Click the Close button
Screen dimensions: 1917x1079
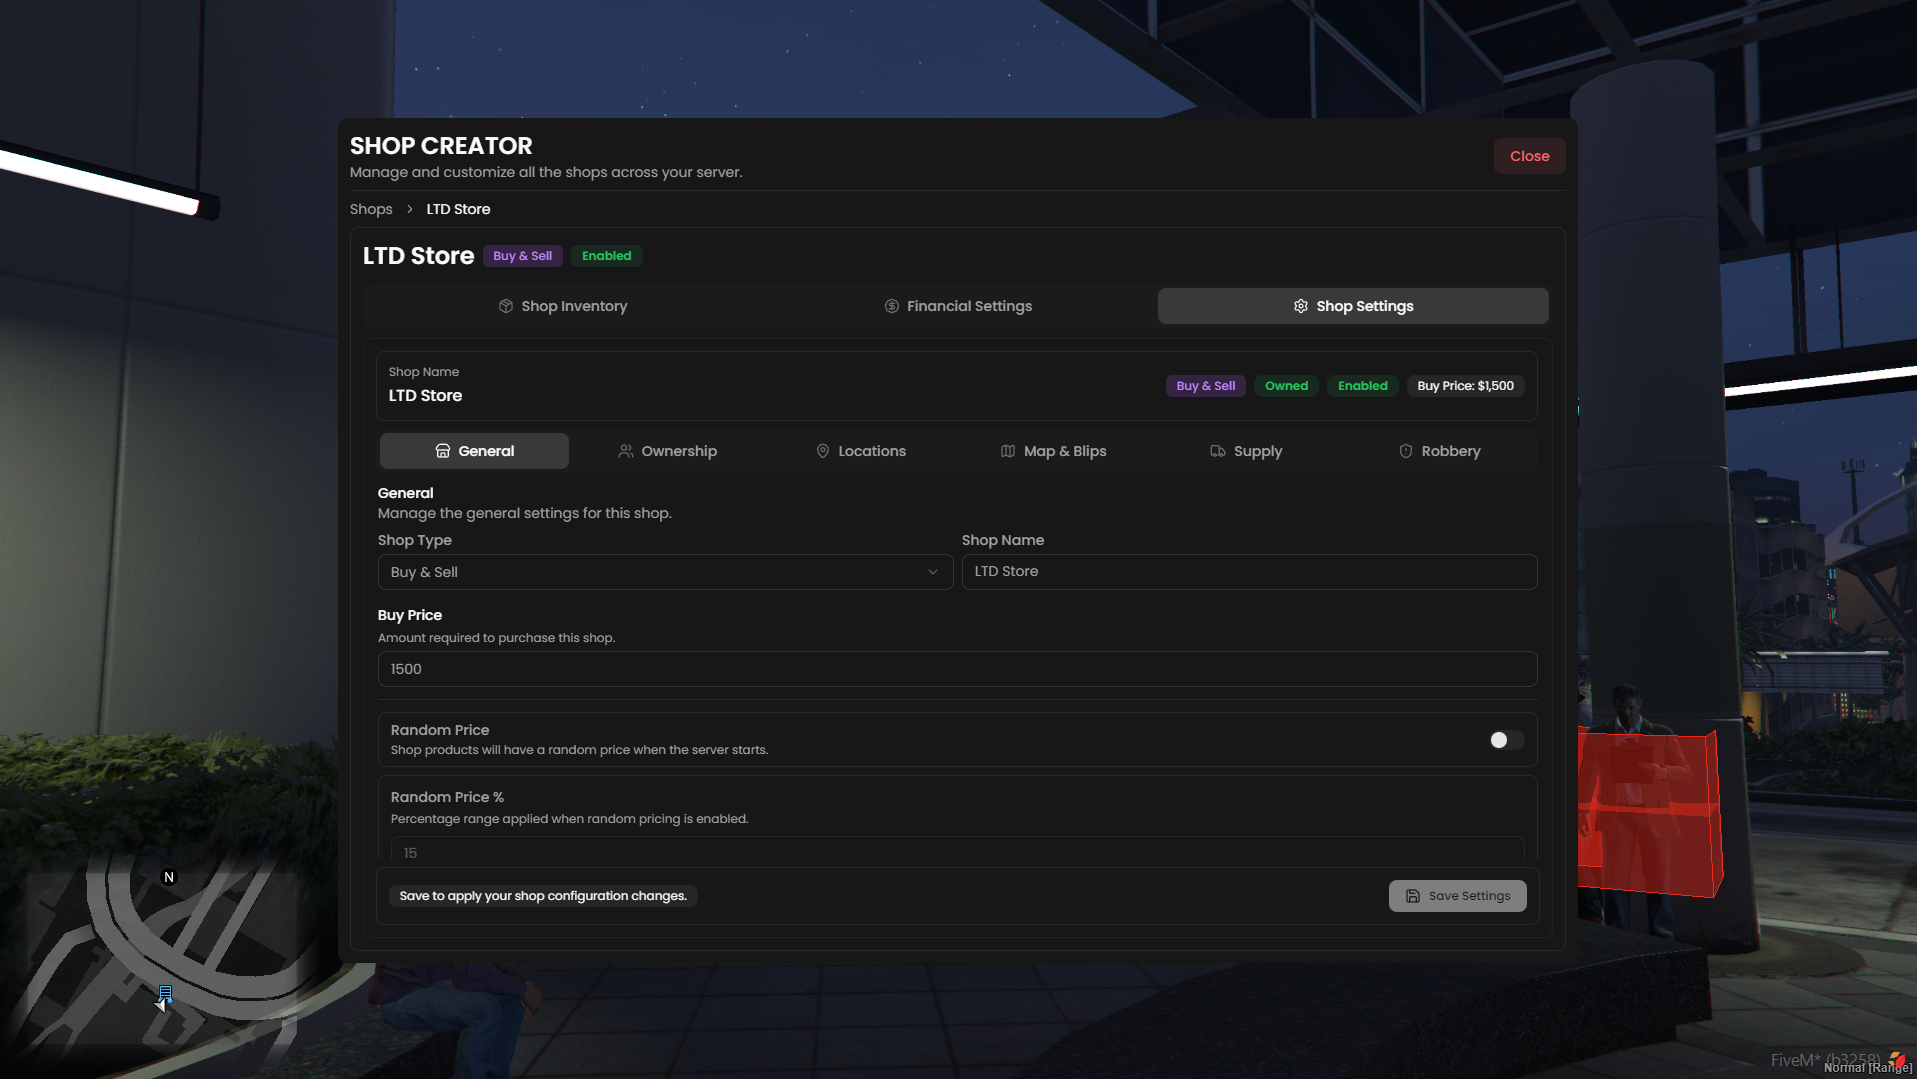coord(1529,156)
